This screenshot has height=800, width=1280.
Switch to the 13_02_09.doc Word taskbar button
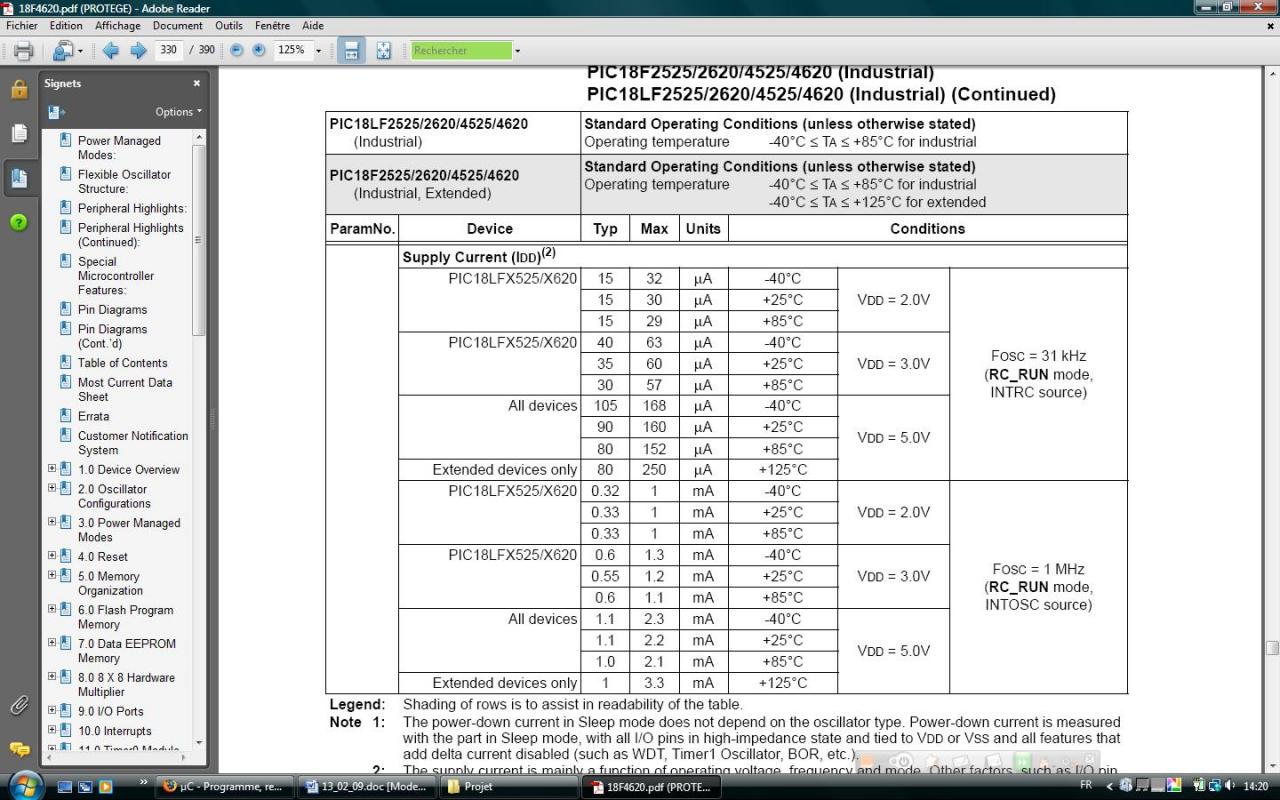click(366, 786)
